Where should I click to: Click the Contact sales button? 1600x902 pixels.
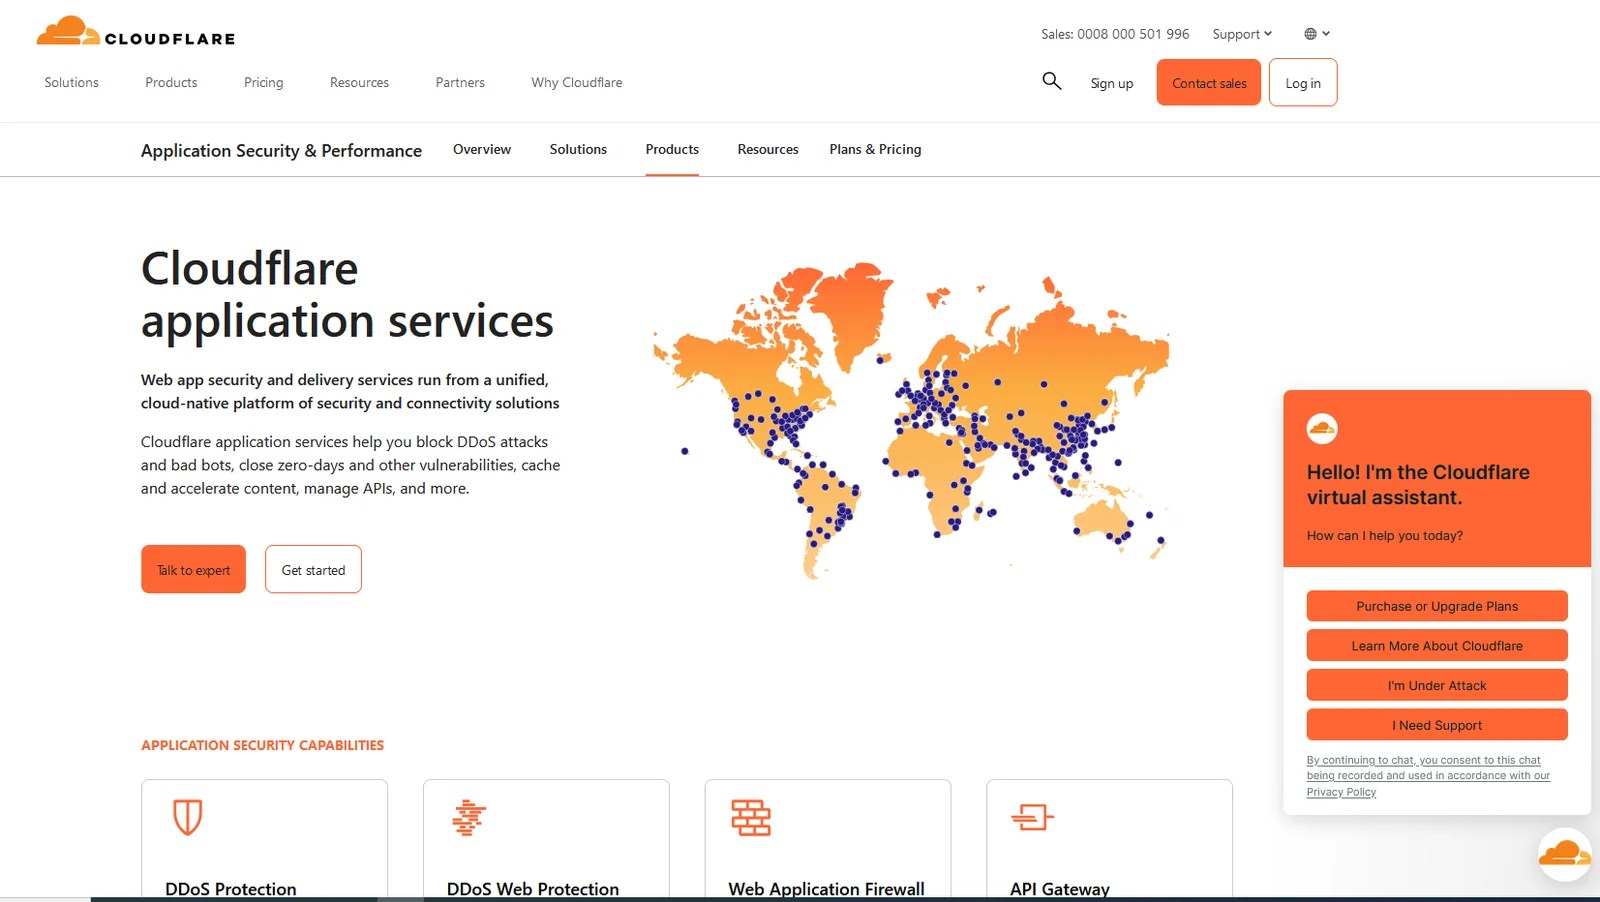(x=1209, y=82)
